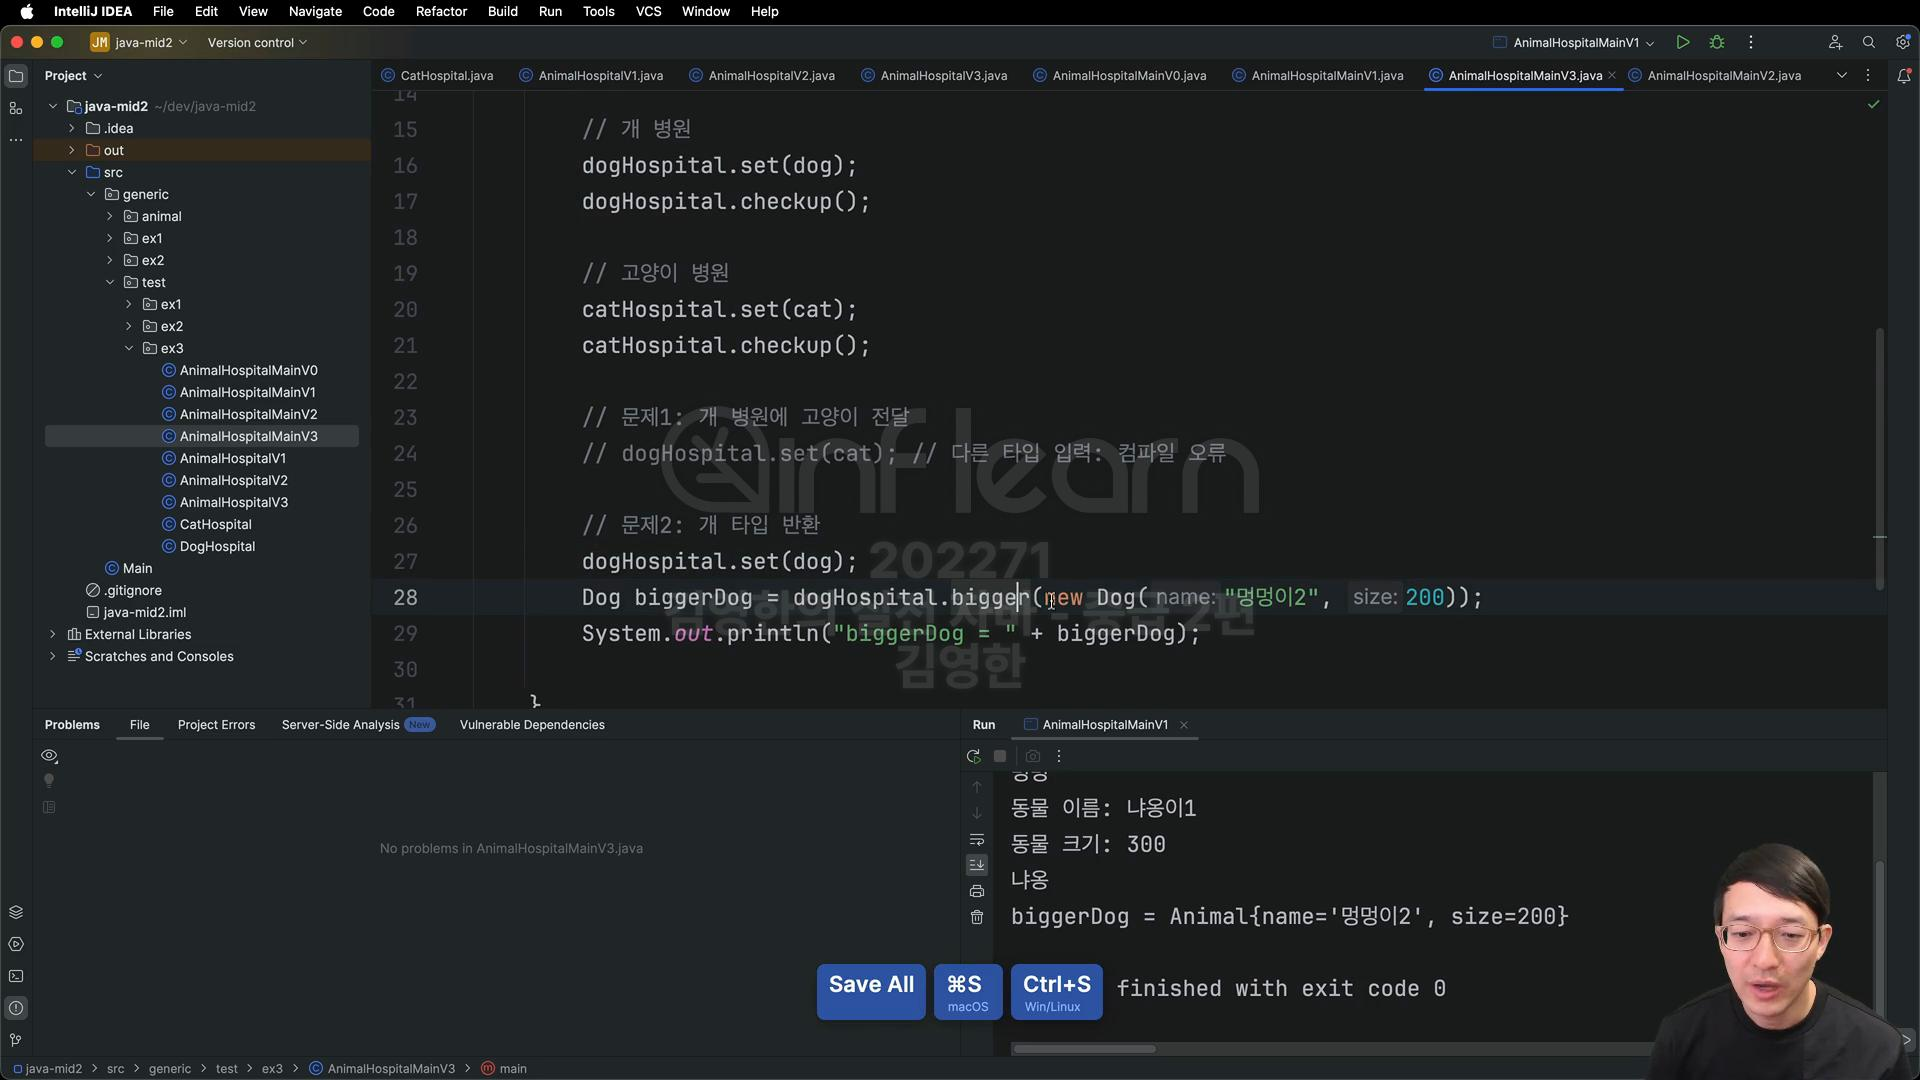Collapse the ex3 package under test
This screenshot has width=1920, height=1080.
click(x=129, y=348)
